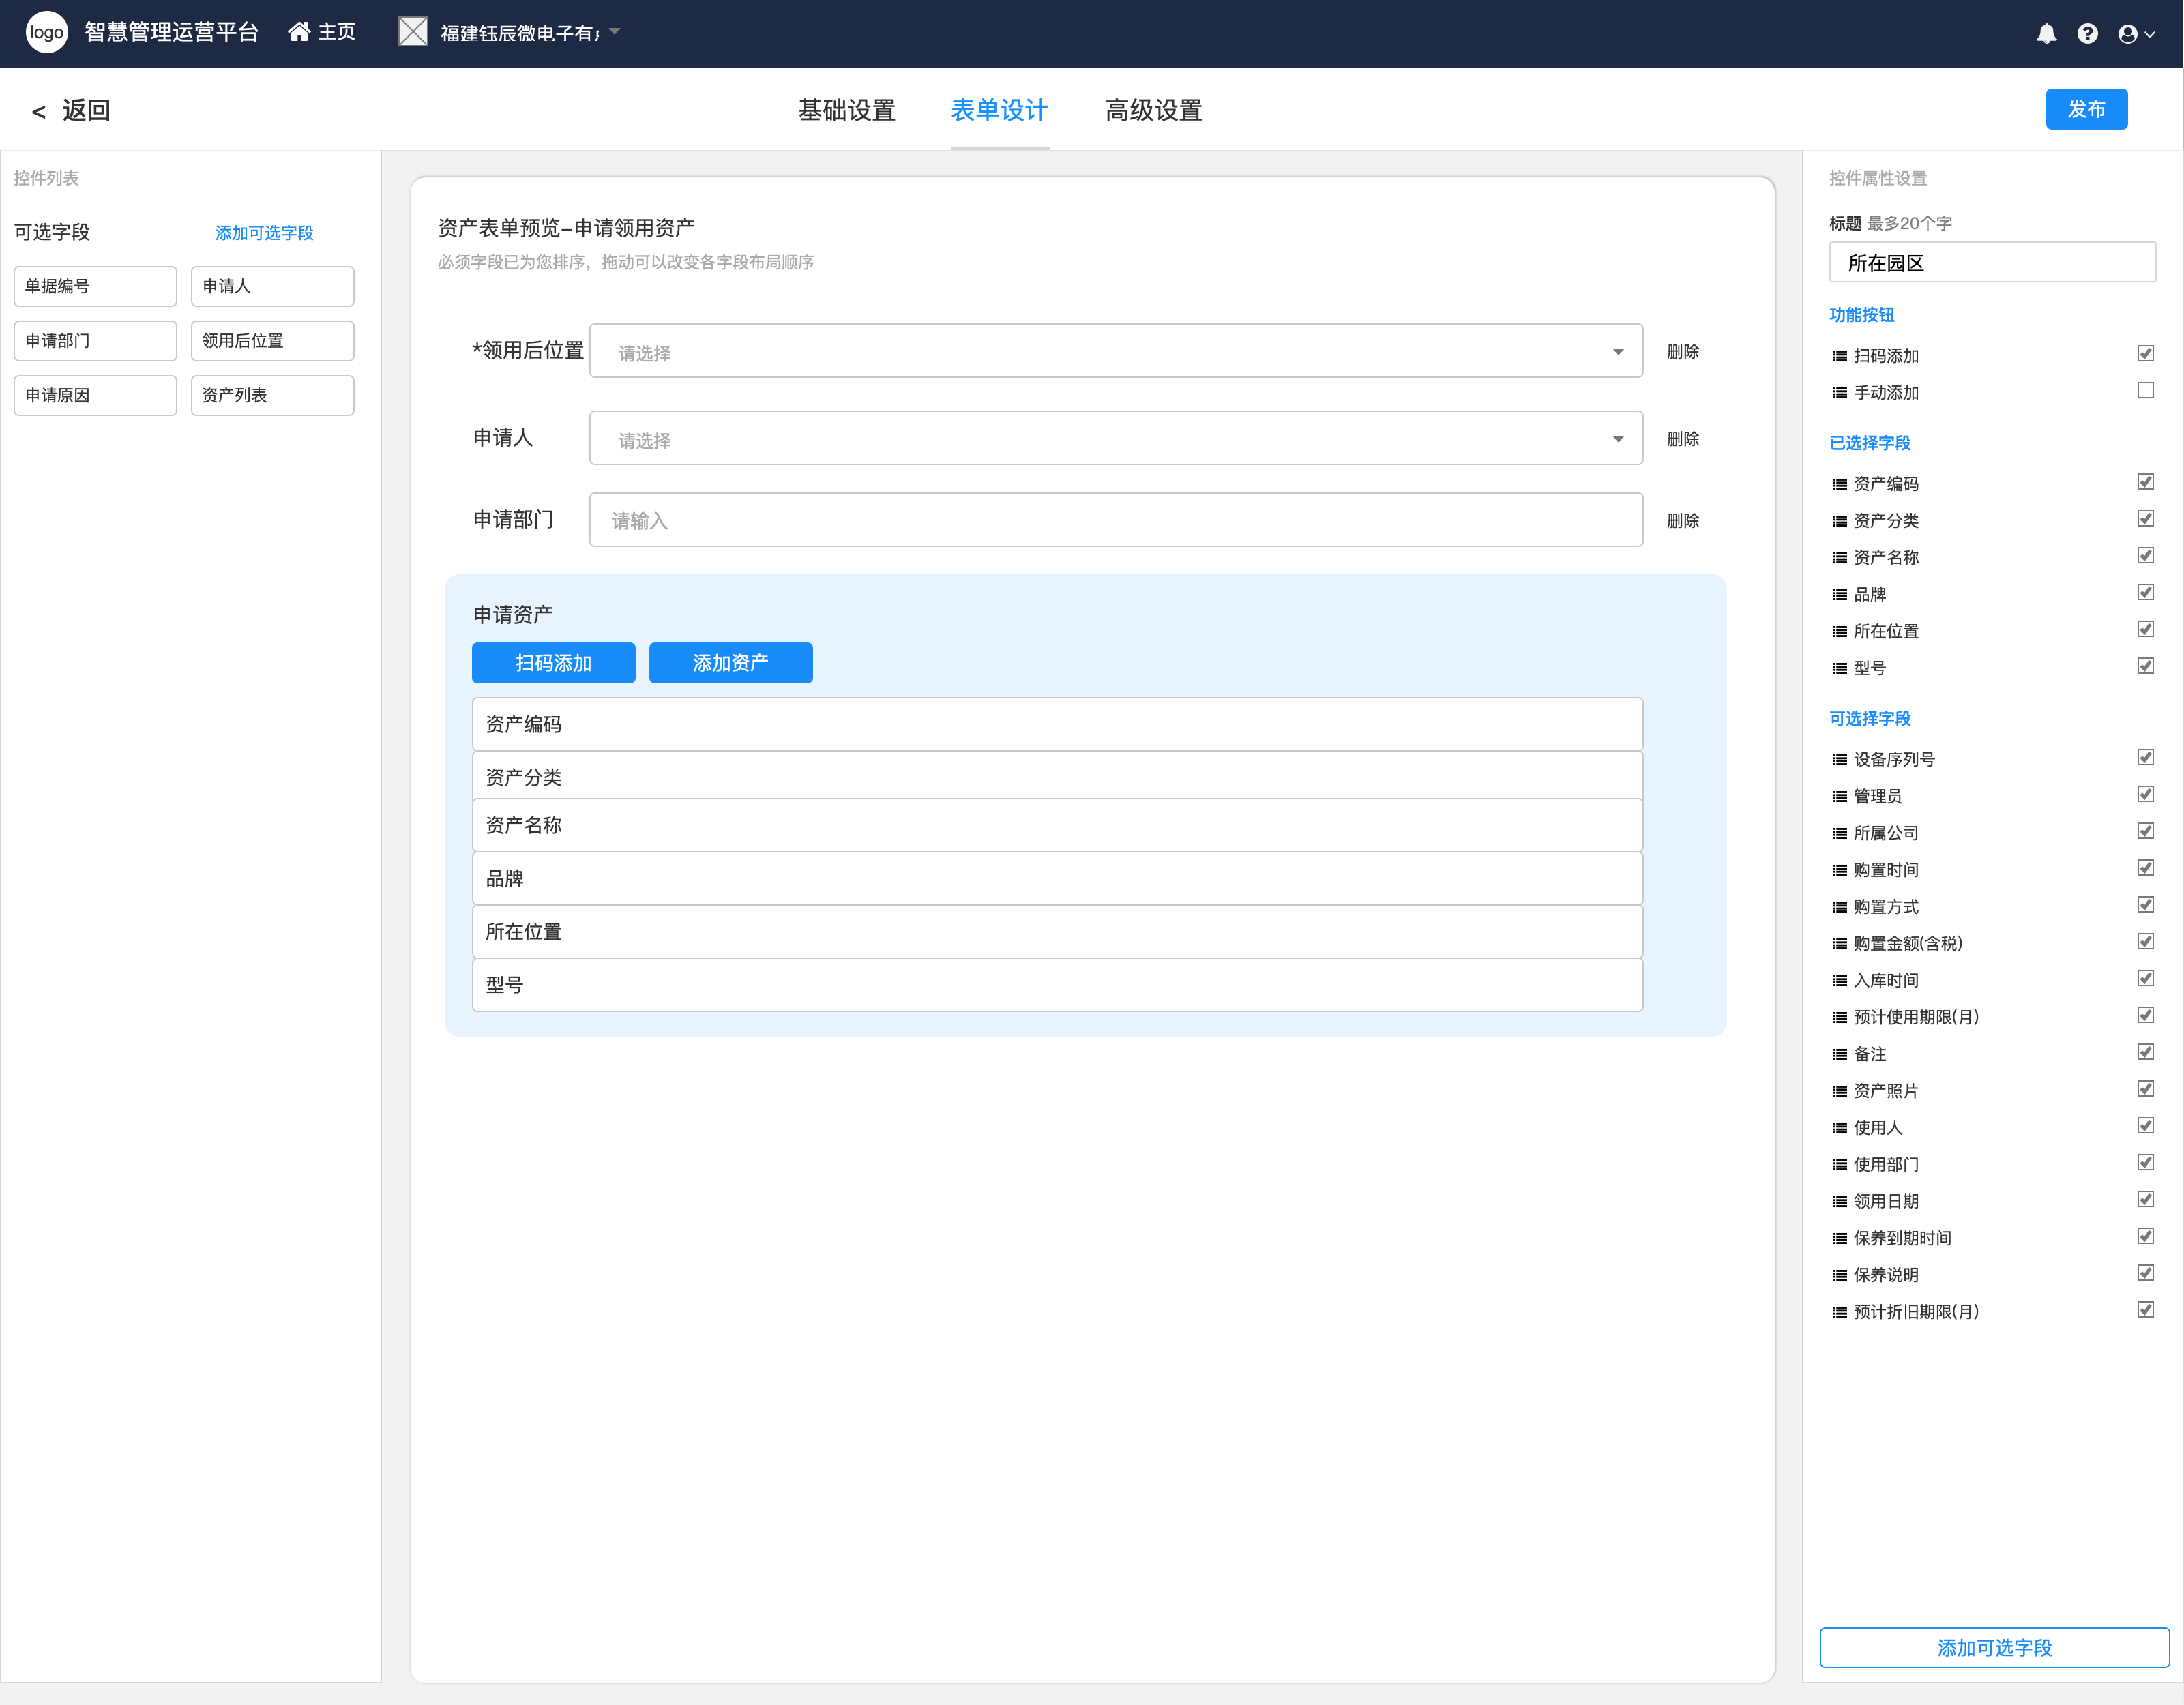Click the 发布 button
Image resolution: width=2184 pixels, height=1705 pixels.
click(x=2086, y=109)
